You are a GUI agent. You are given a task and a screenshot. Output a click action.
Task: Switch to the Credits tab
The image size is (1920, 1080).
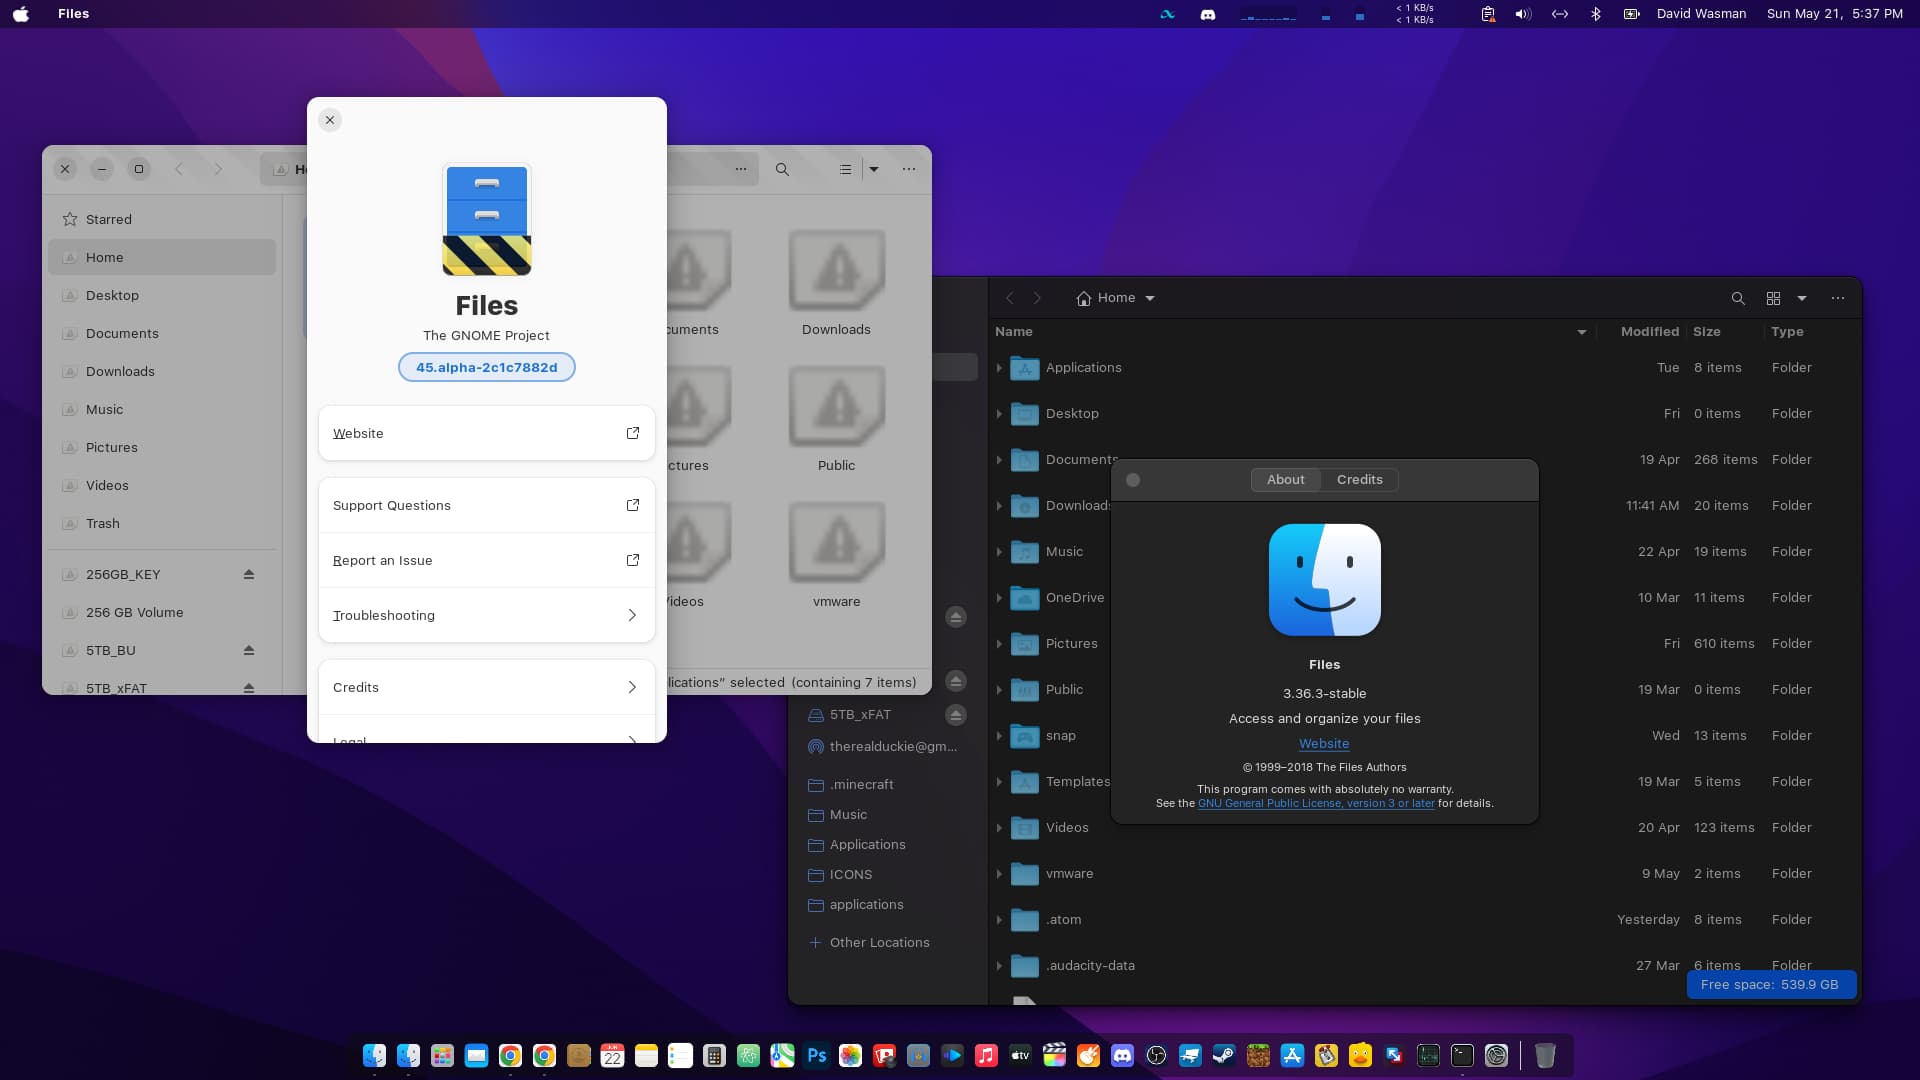point(1359,480)
